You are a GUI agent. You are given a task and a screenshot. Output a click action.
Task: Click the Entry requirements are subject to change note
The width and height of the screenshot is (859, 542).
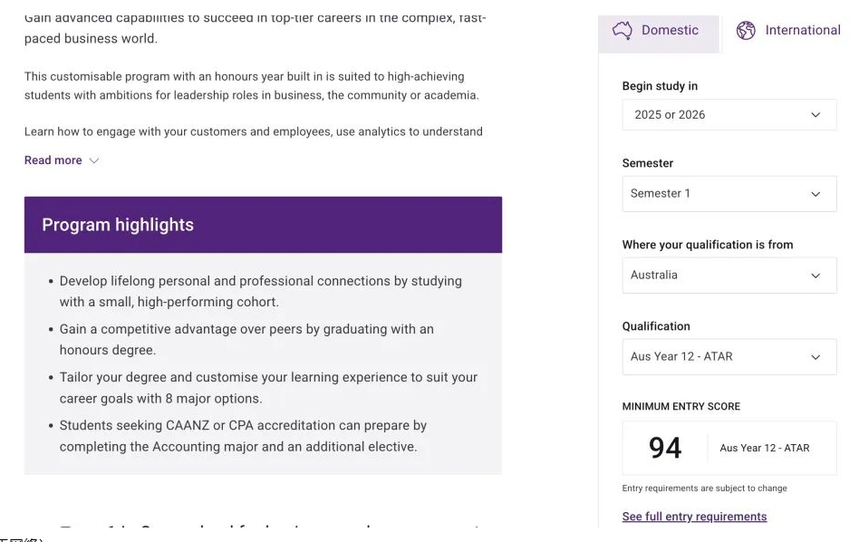tap(705, 488)
